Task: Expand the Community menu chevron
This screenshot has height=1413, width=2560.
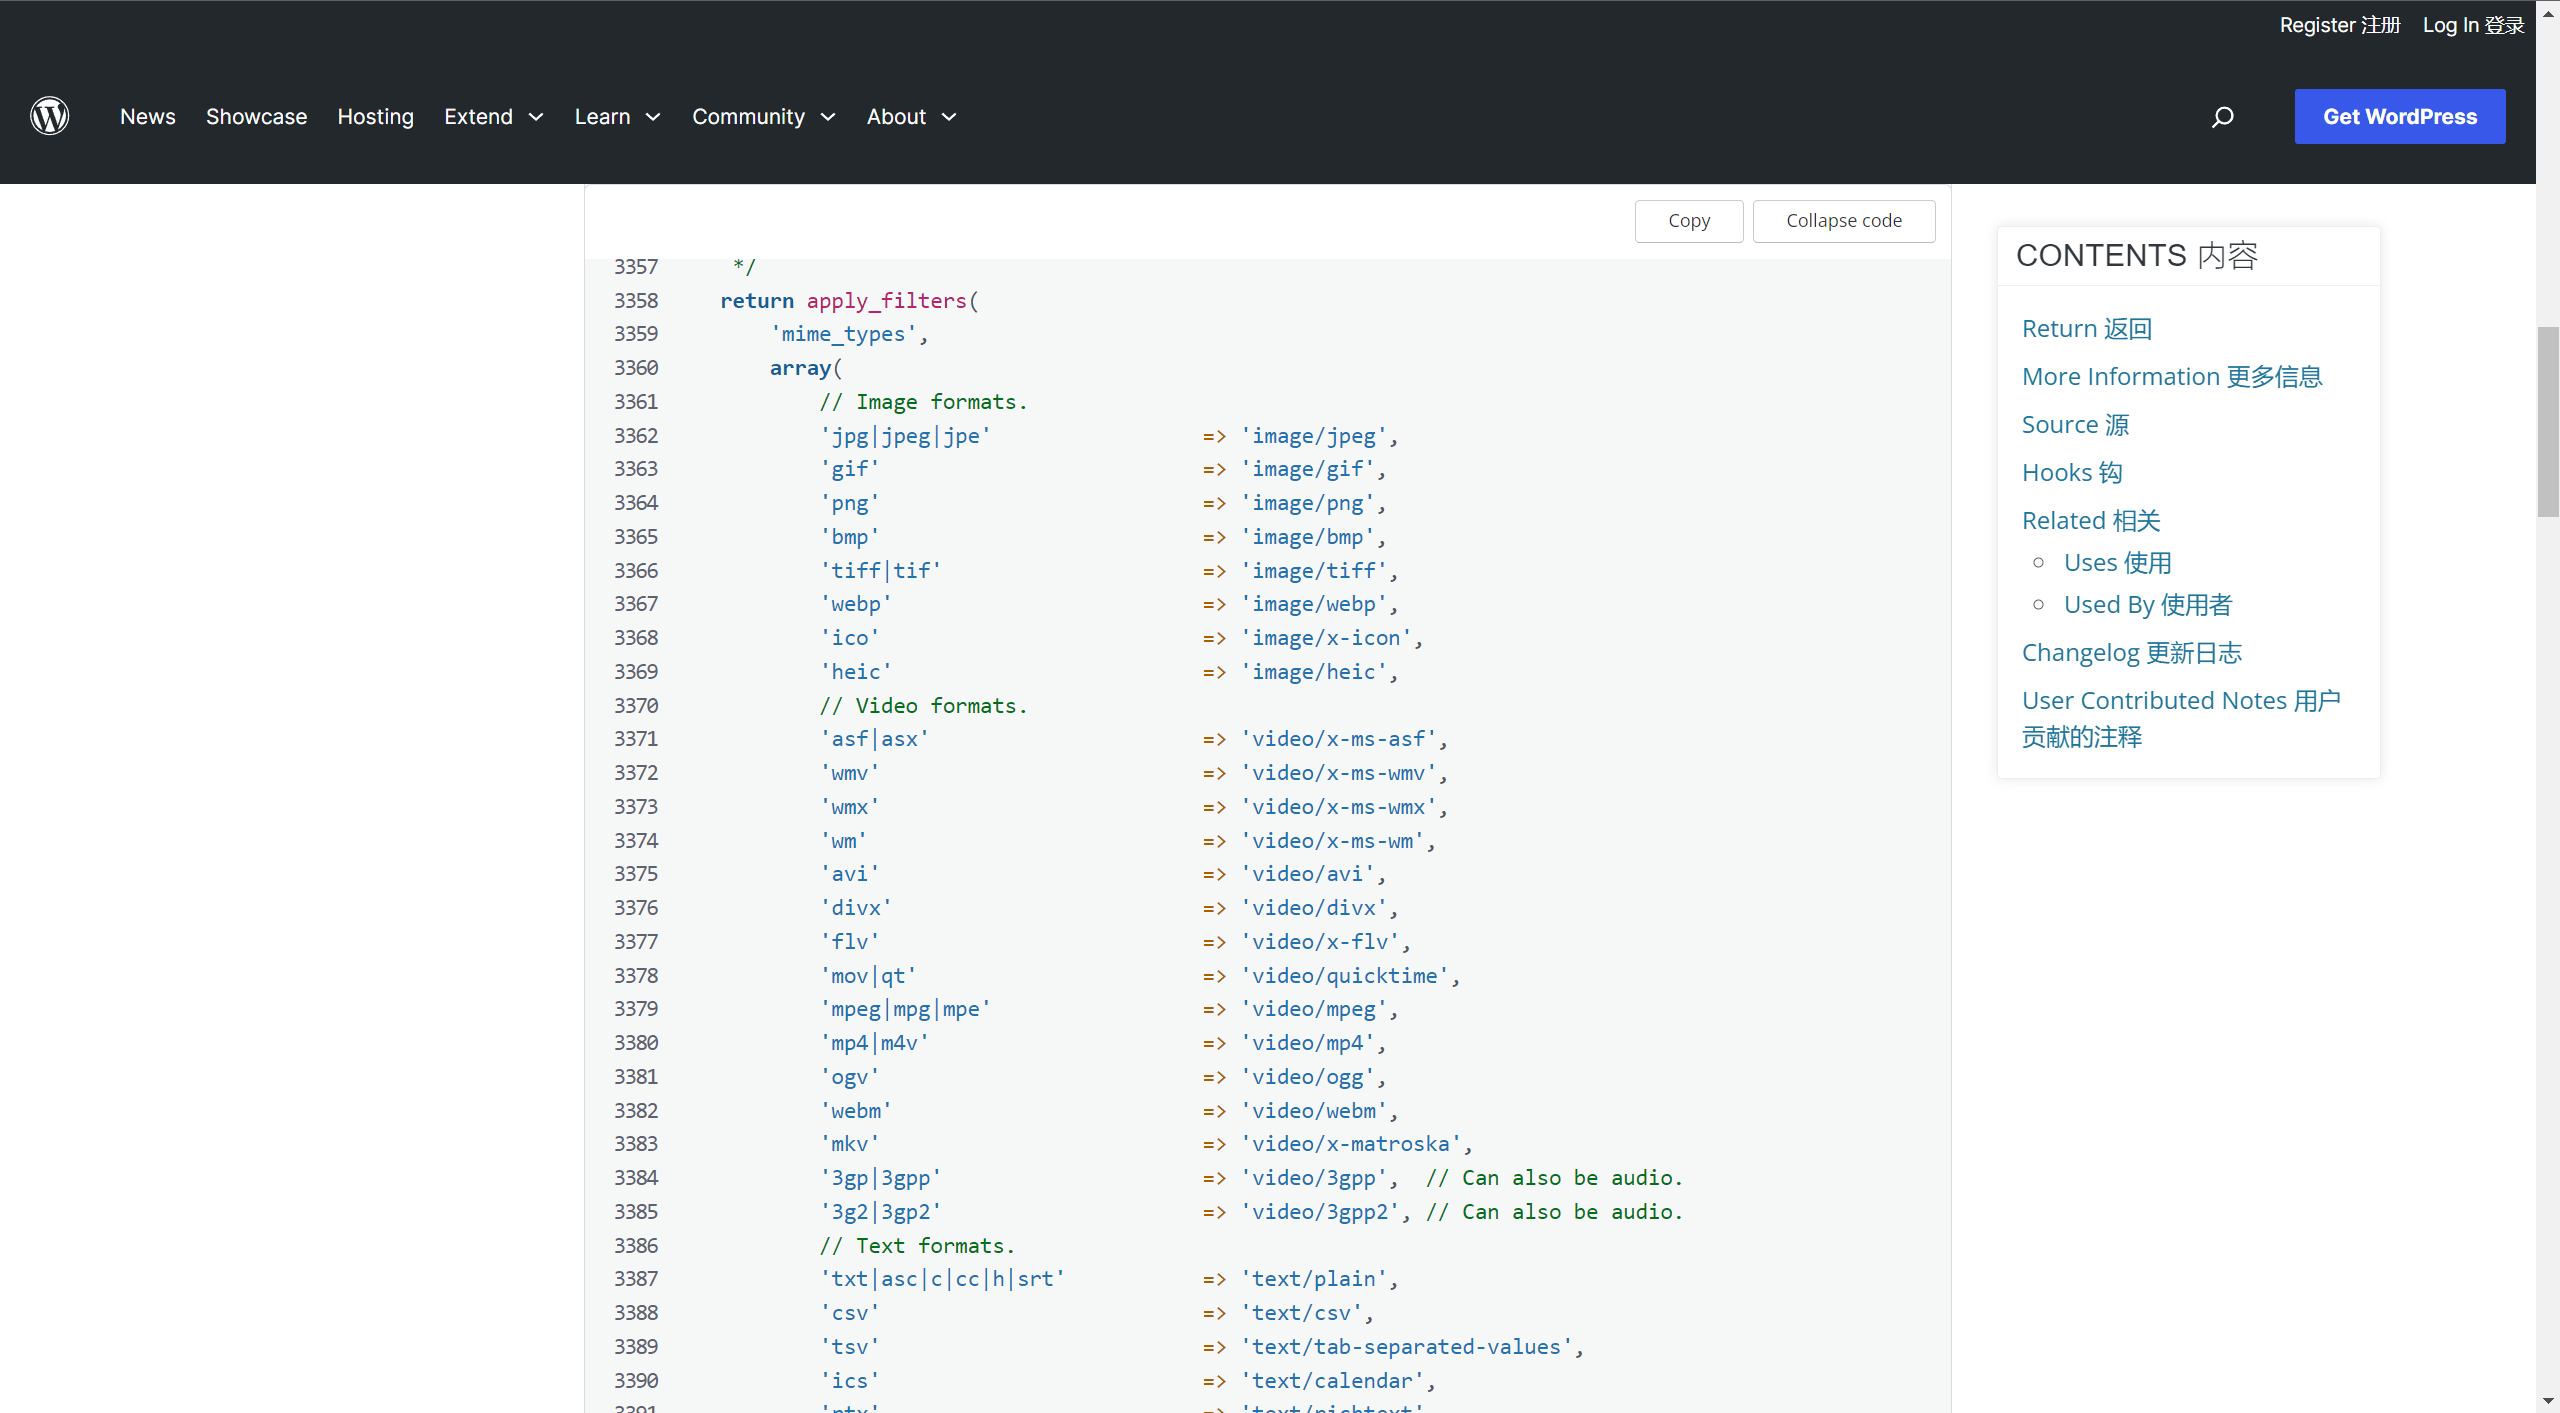Action: point(828,117)
